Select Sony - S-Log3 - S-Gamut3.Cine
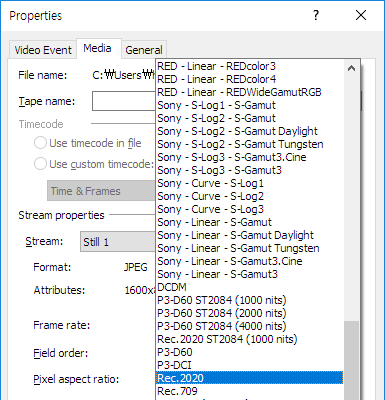Screen dimensions: 385x400 click(249, 157)
